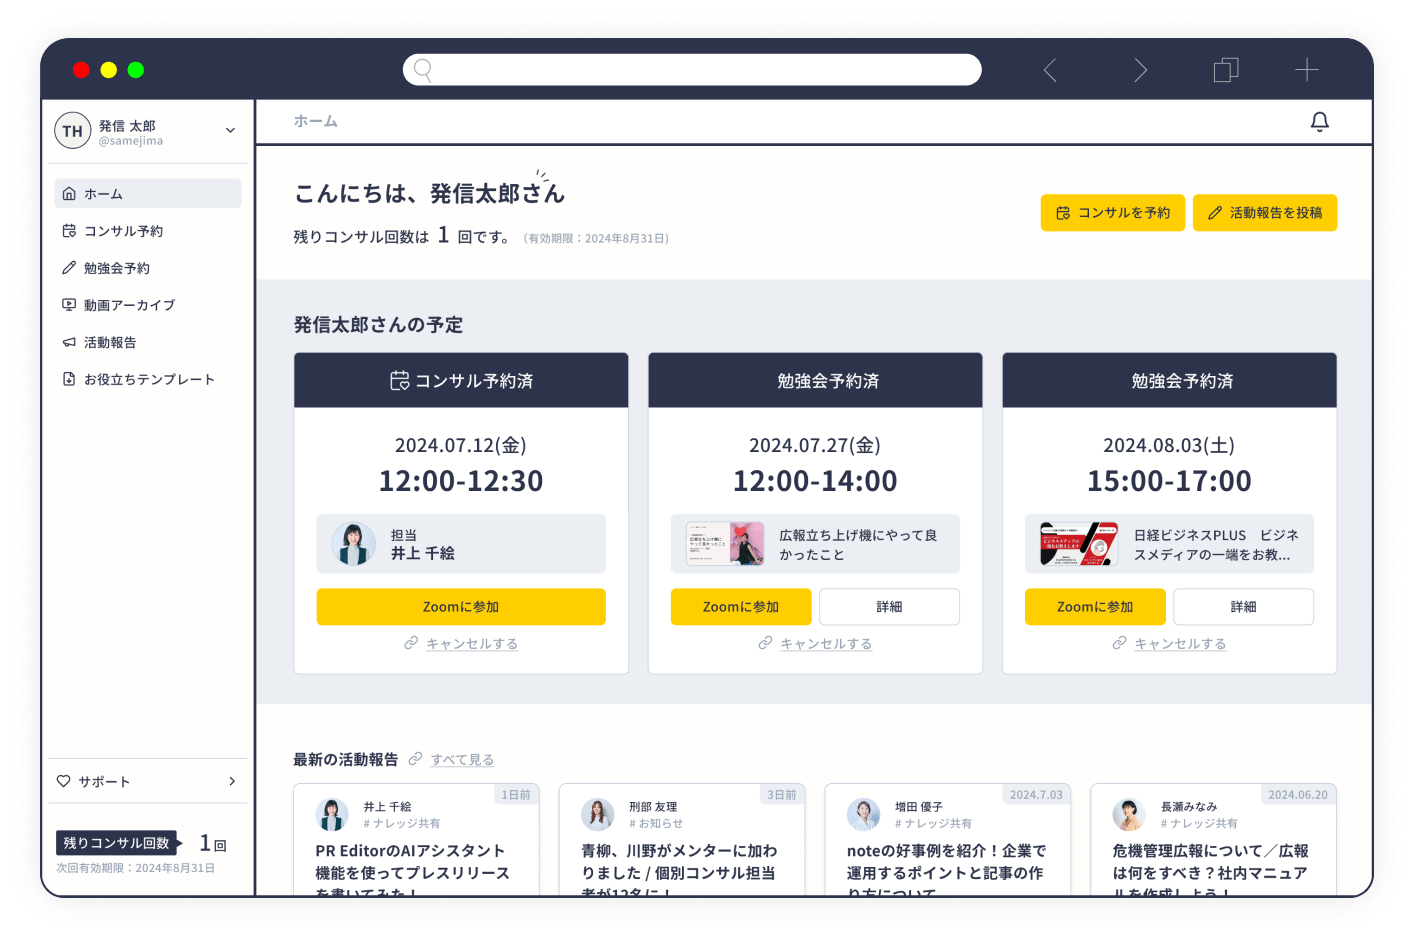Go forward with the browser forward arrow
The image size is (1414, 940).
1140,70
